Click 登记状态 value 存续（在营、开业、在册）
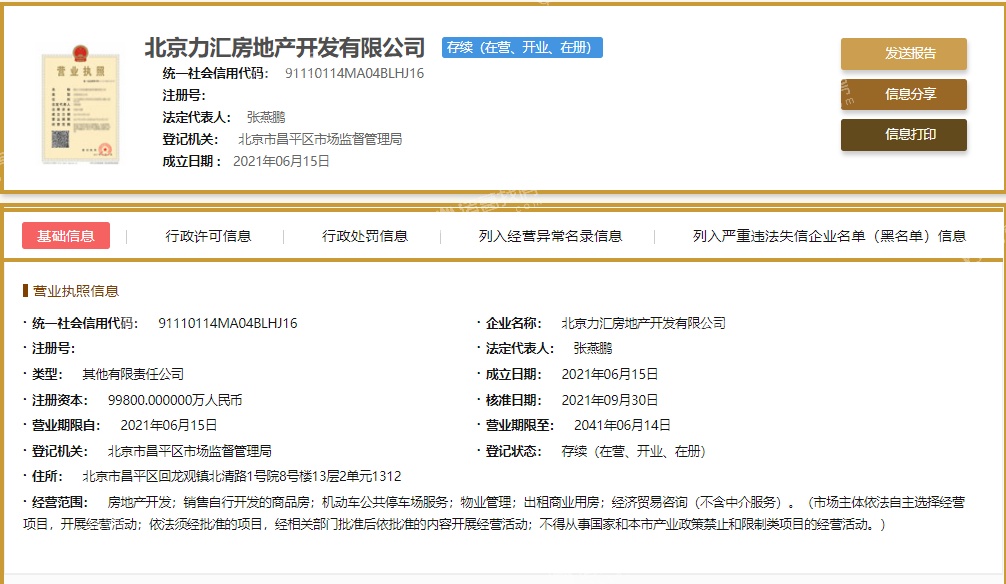Screen dimensions: 1006x584 pyautogui.click(x=633, y=451)
